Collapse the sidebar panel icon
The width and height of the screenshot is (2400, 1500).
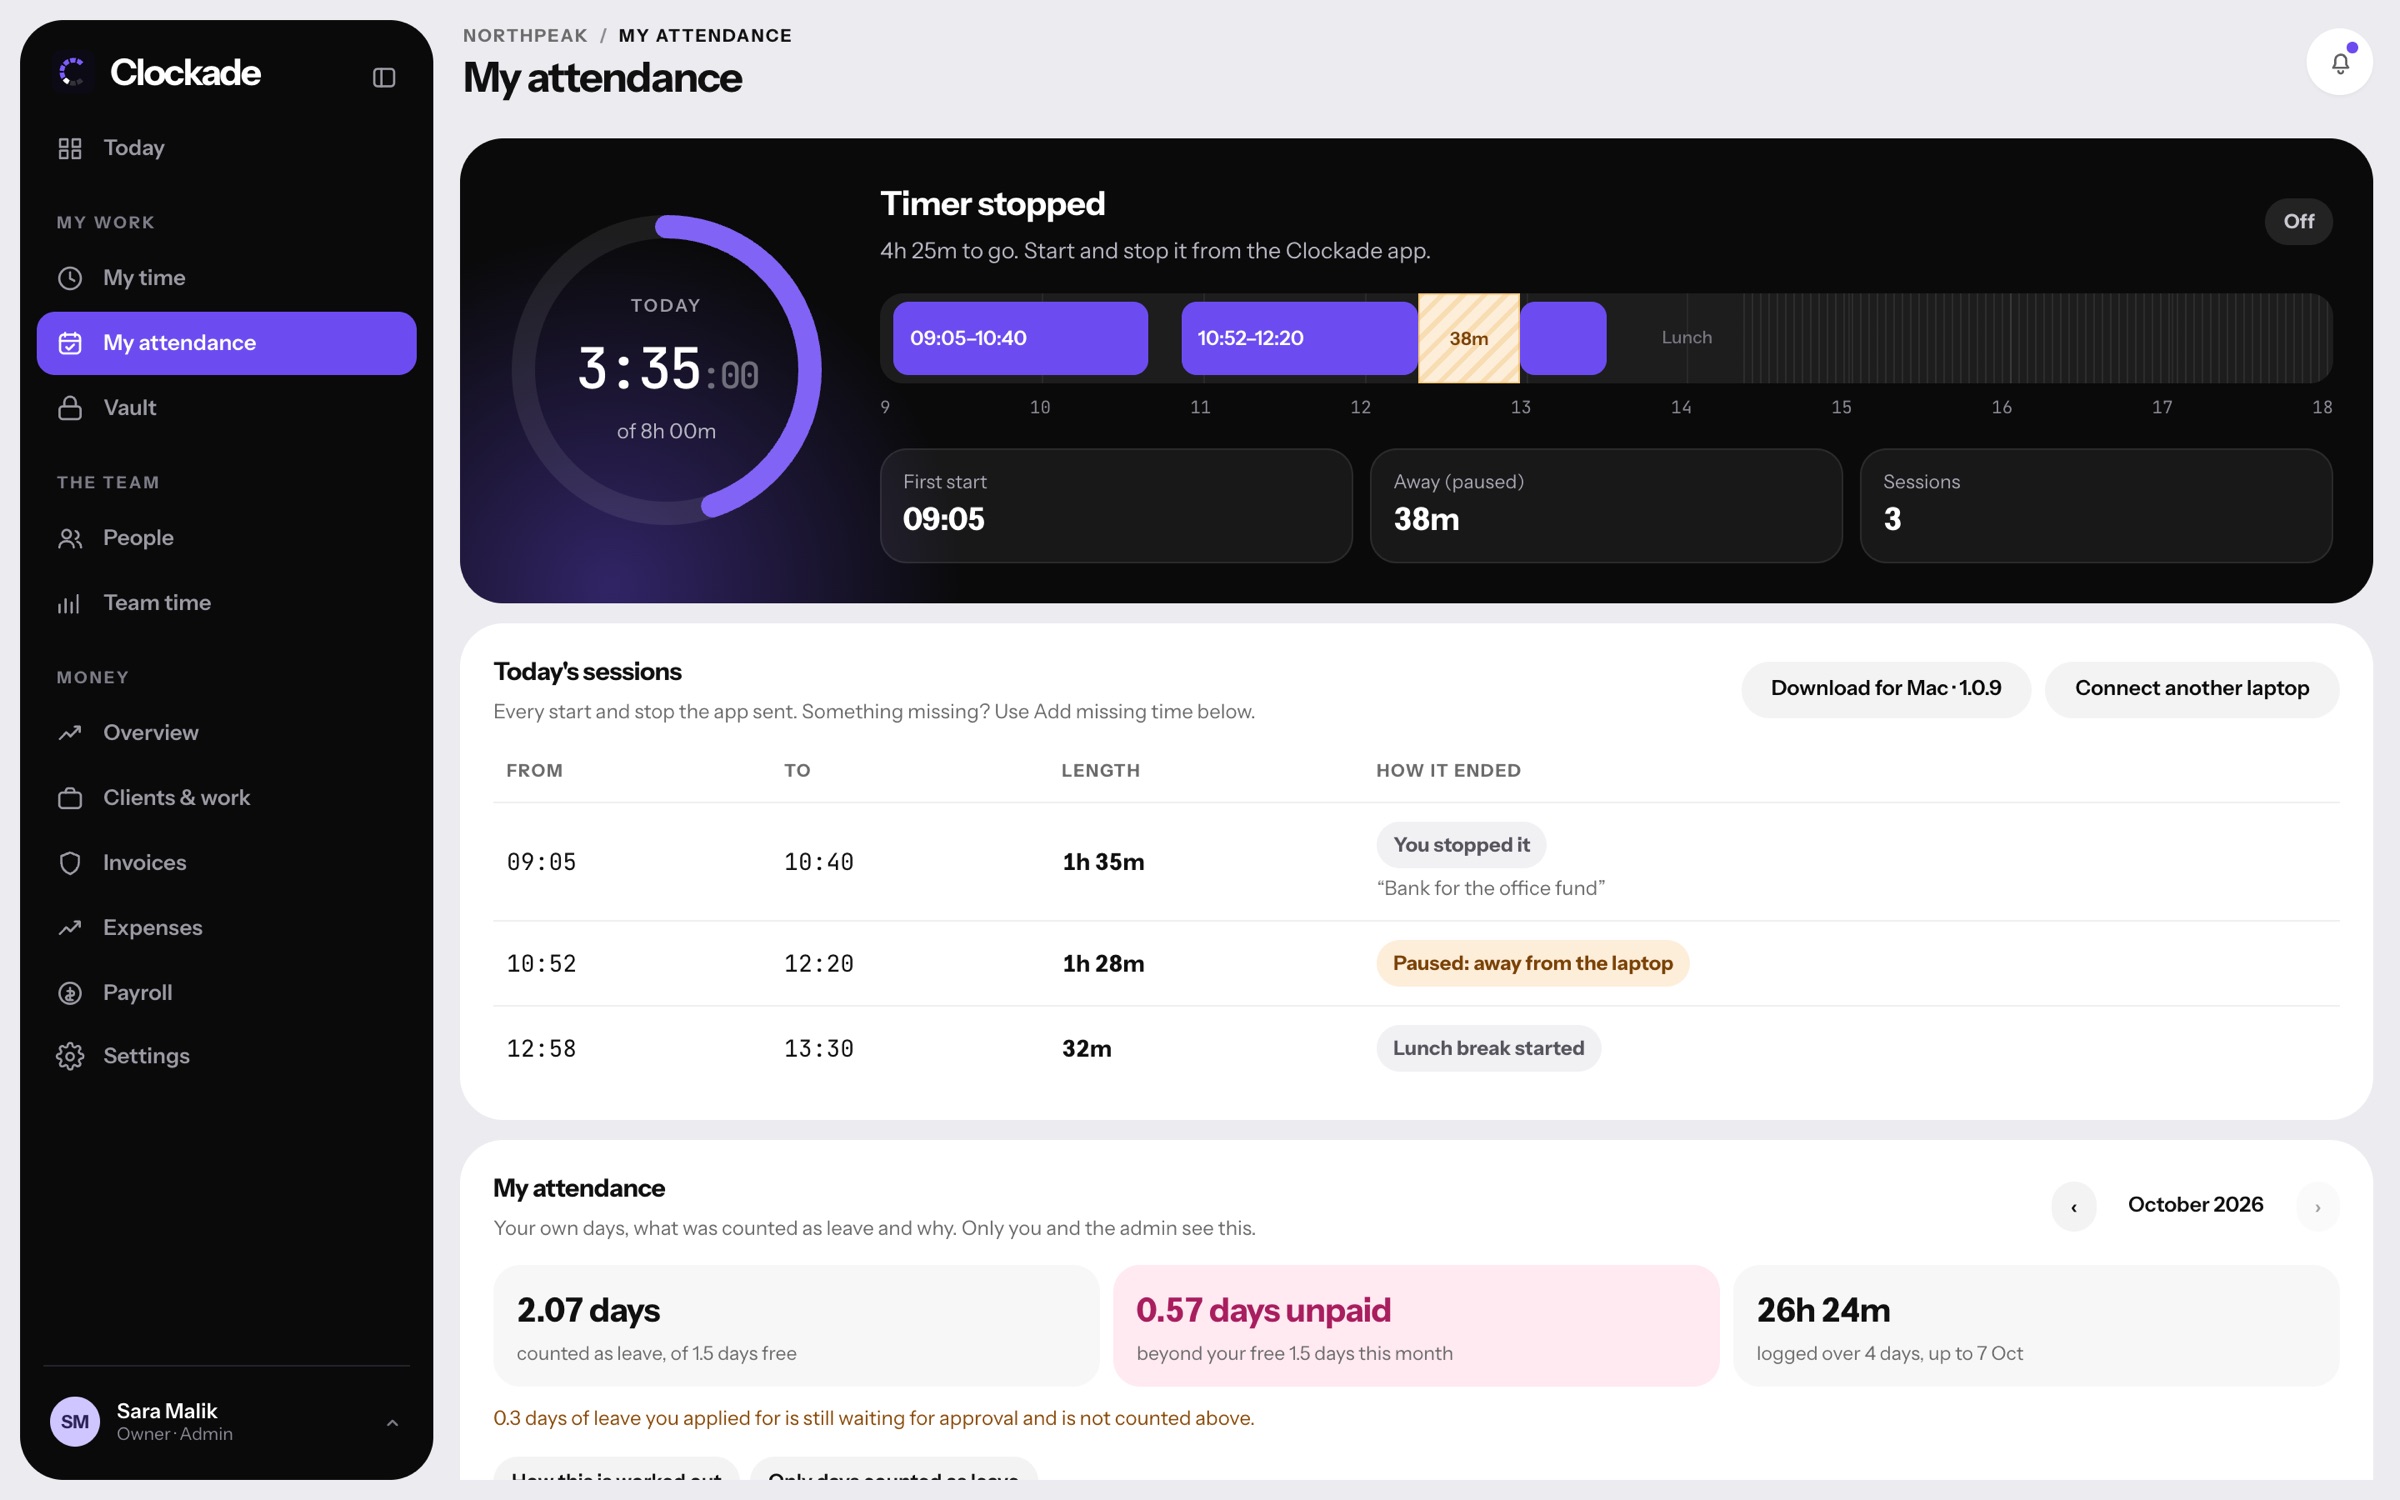[x=384, y=77]
